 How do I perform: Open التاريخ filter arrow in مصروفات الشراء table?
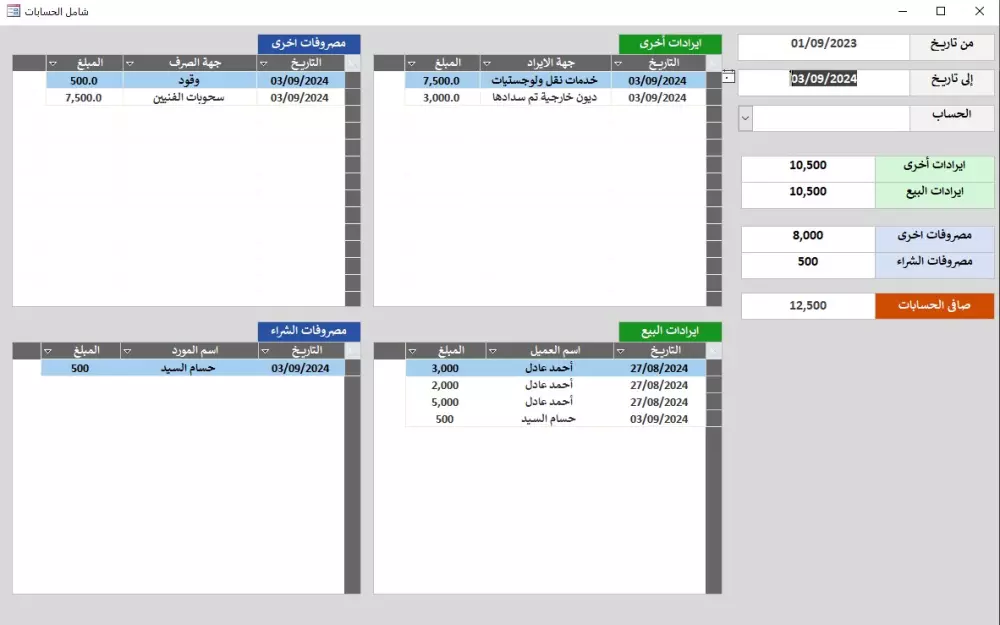[x=265, y=351]
